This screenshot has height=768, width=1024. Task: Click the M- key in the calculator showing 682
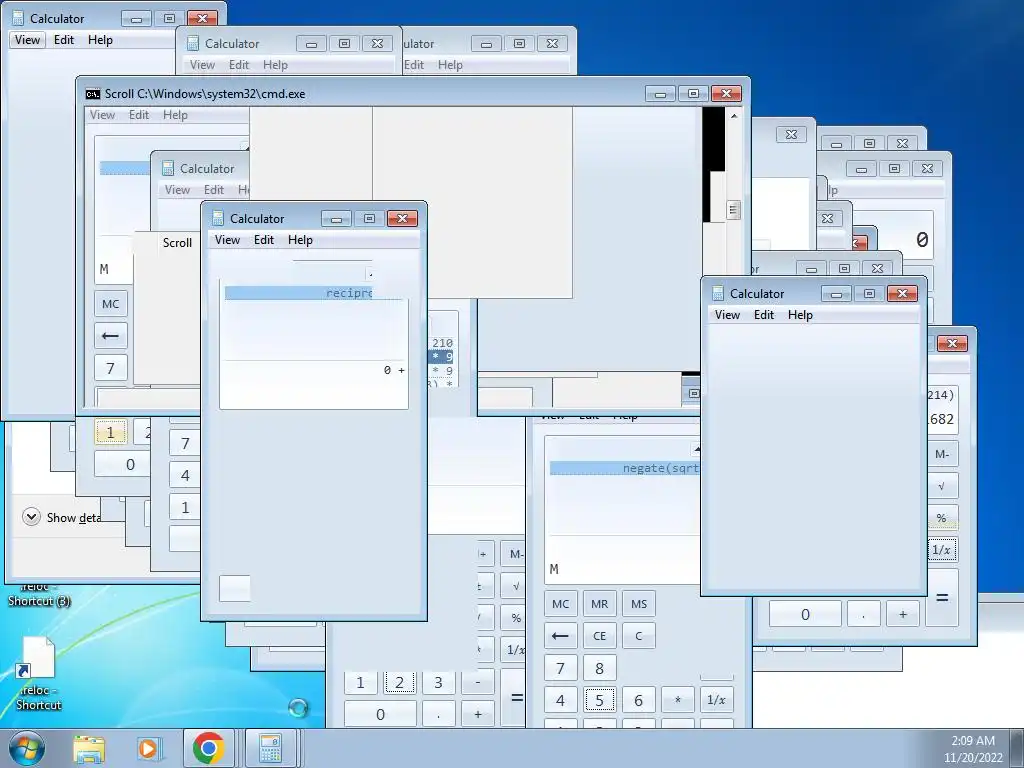point(942,454)
